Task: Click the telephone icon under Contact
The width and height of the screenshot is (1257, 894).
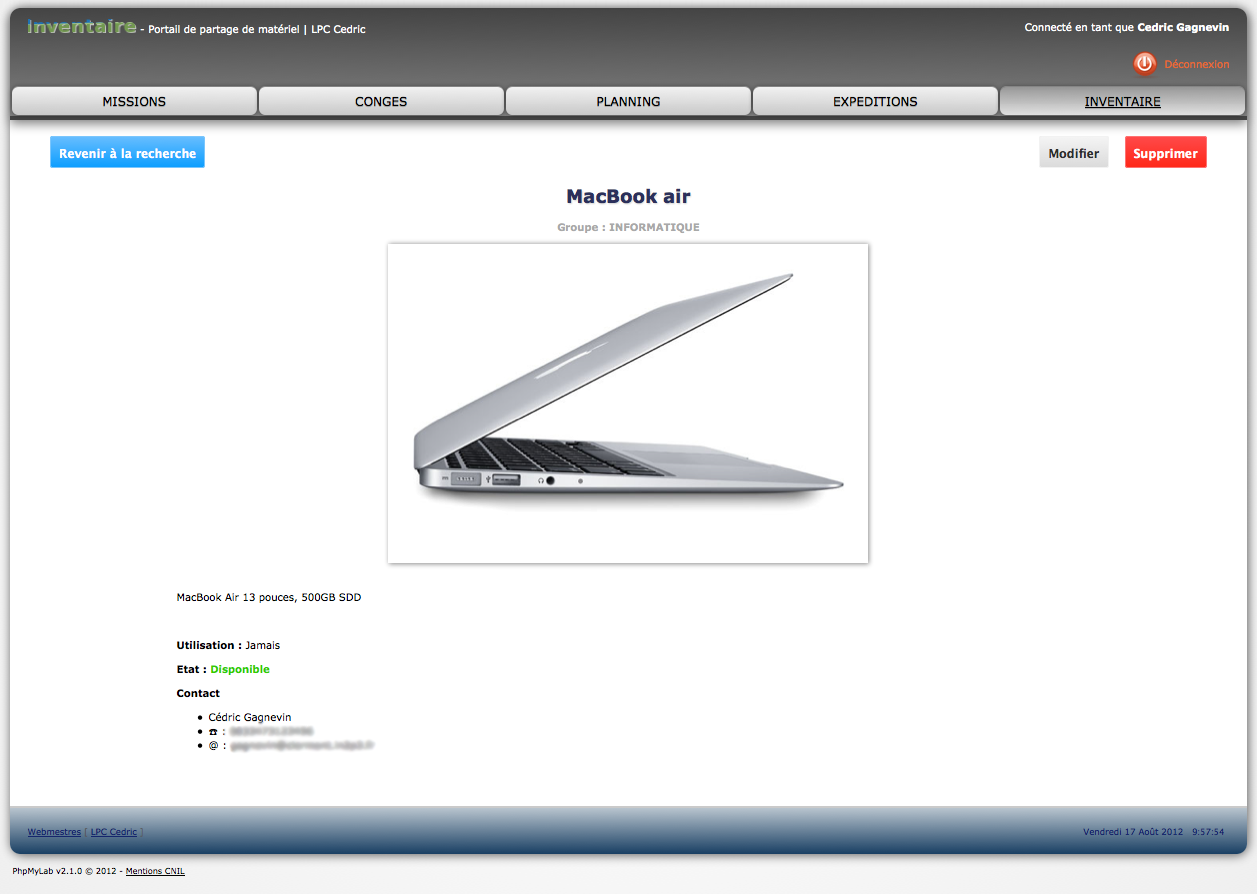Action: tap(213, 732)
